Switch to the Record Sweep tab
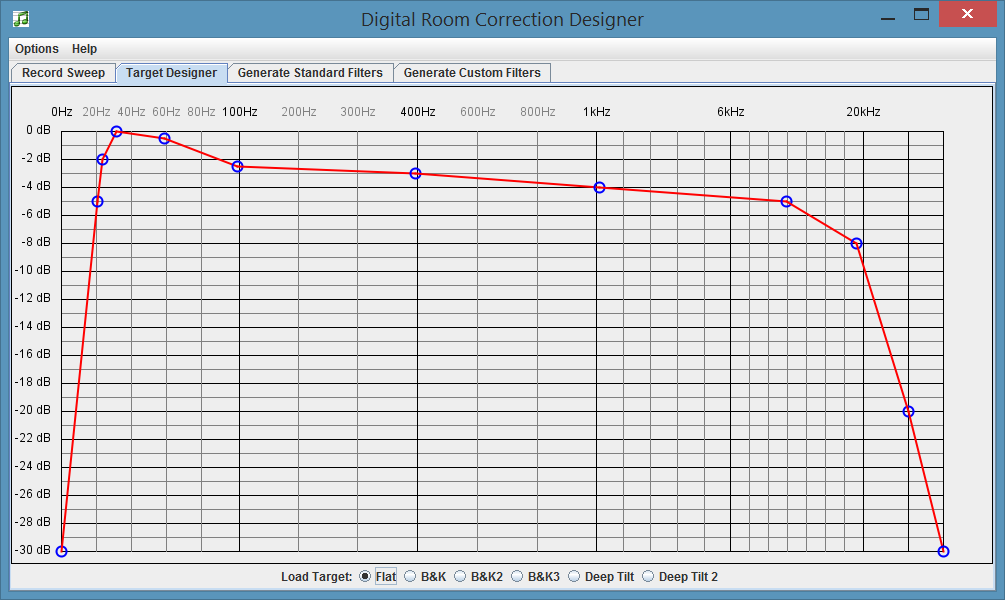This screenshot has width=1005, height=600. 63,72
